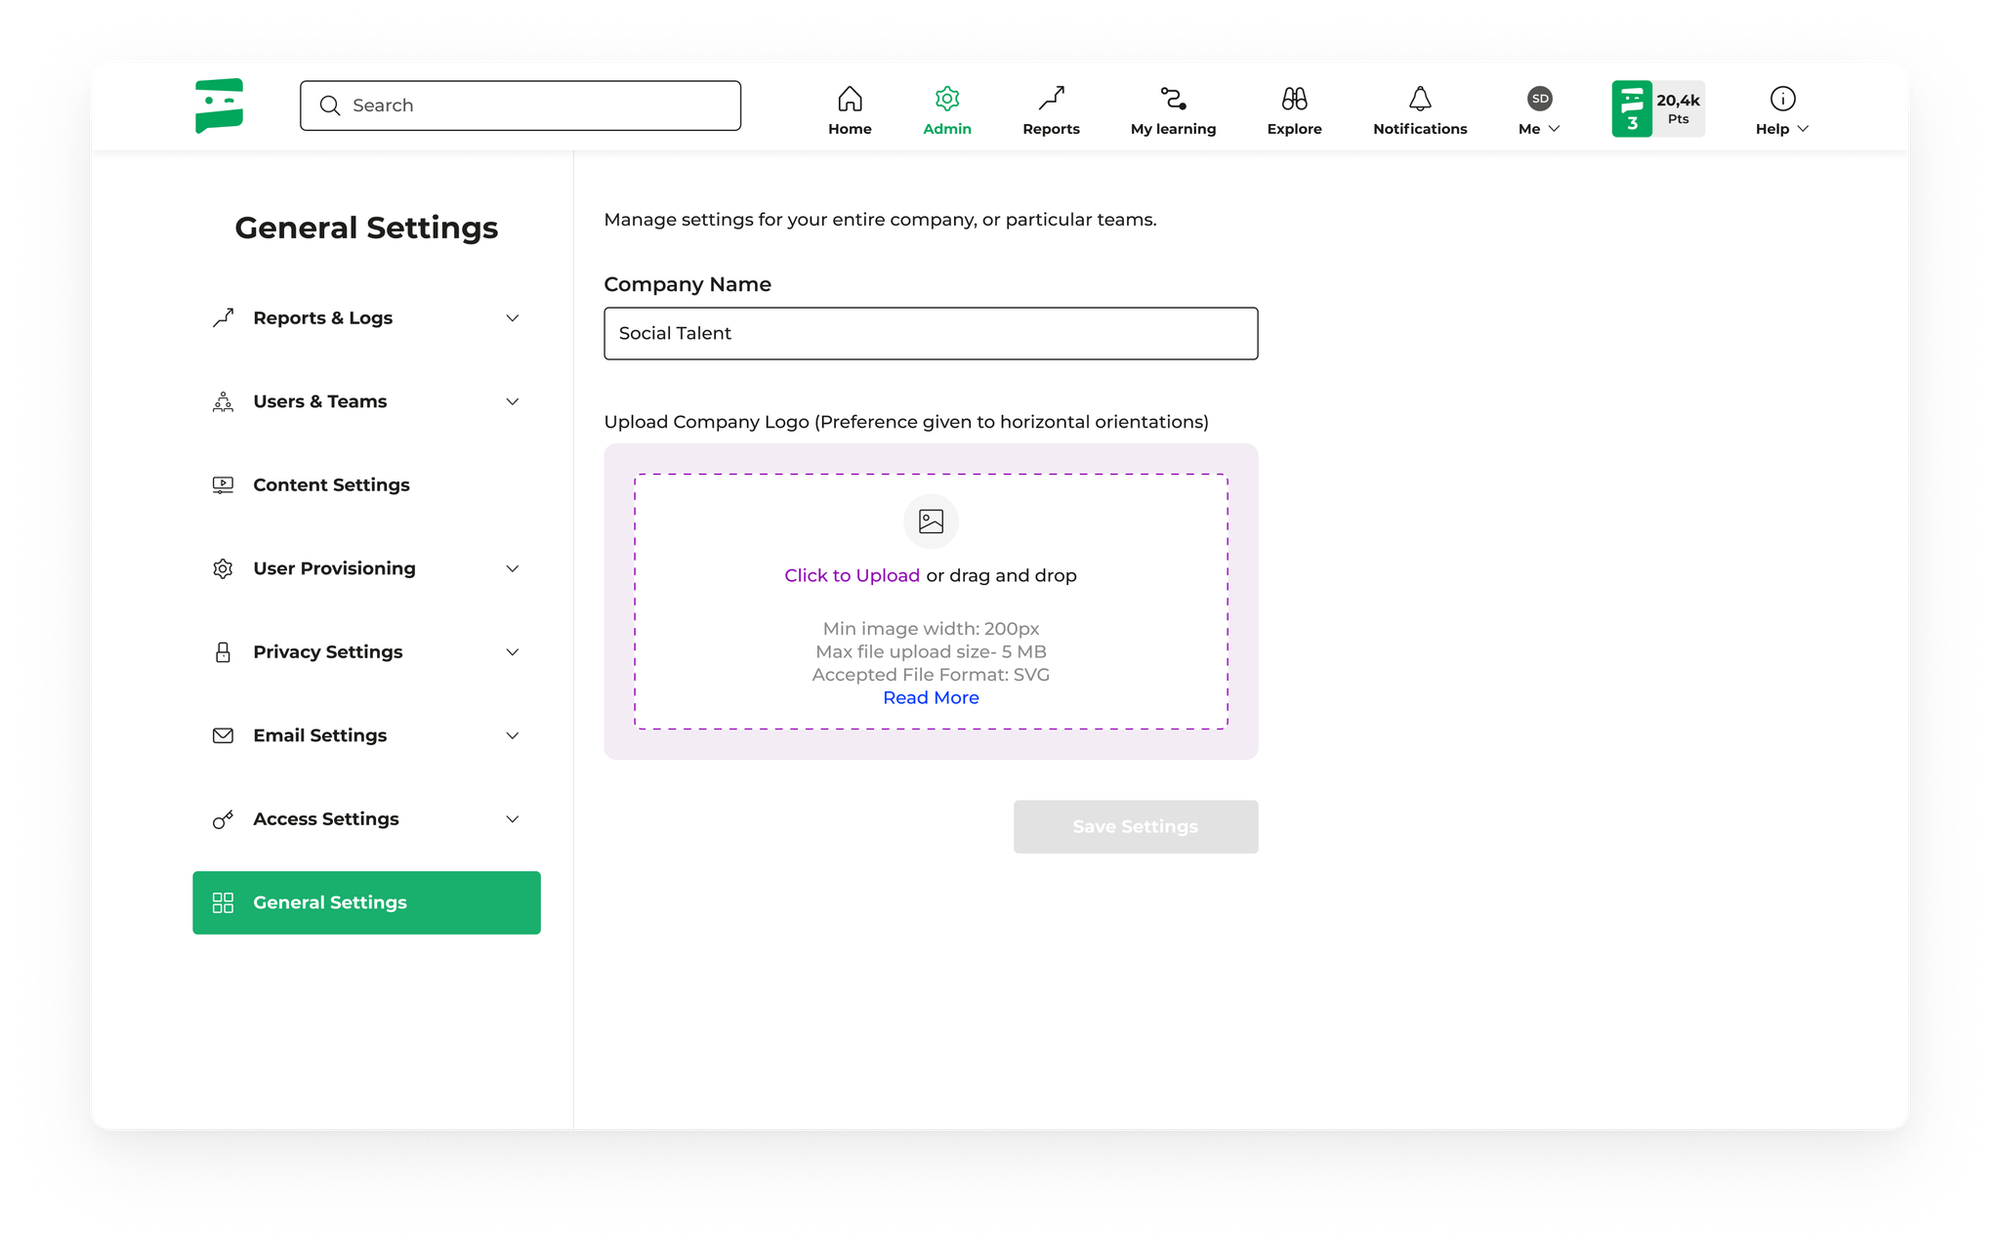The height and width of the screenshot is (1251, 2000).
Task: Select the Admin nav label
Action: (x=947, y=129)
